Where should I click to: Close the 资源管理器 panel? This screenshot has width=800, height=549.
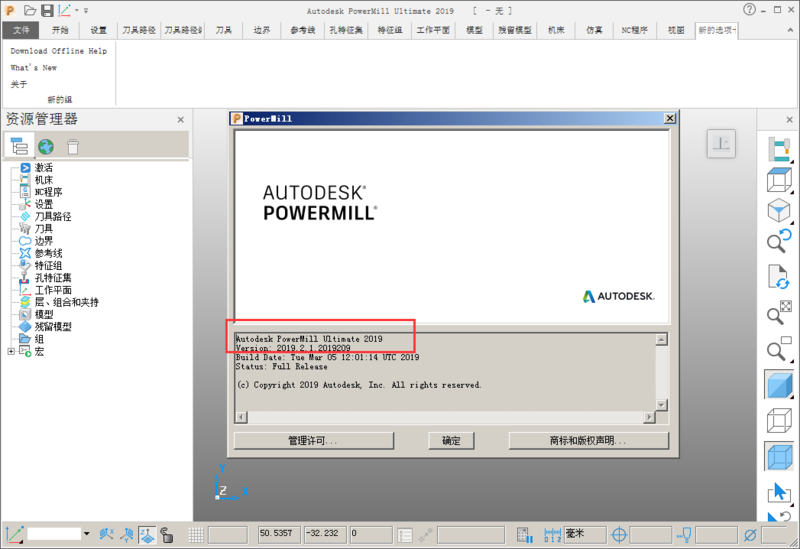coord(181,120)
